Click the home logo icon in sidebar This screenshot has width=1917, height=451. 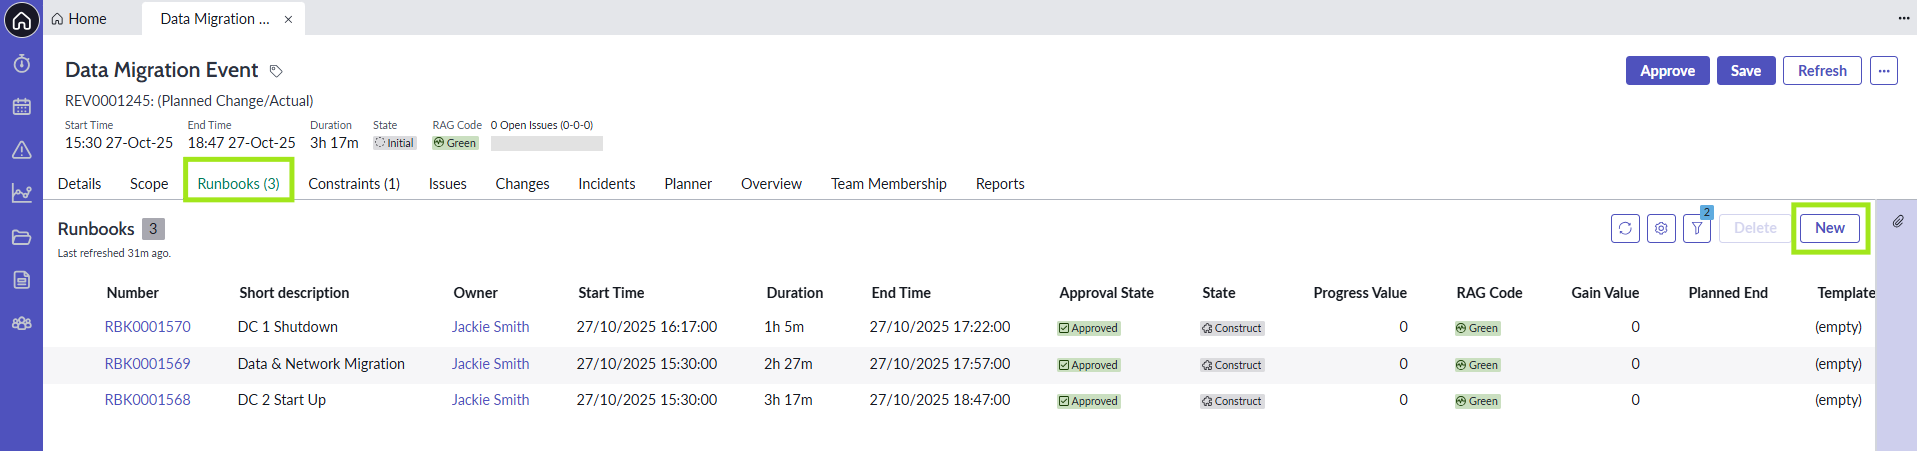22,20
